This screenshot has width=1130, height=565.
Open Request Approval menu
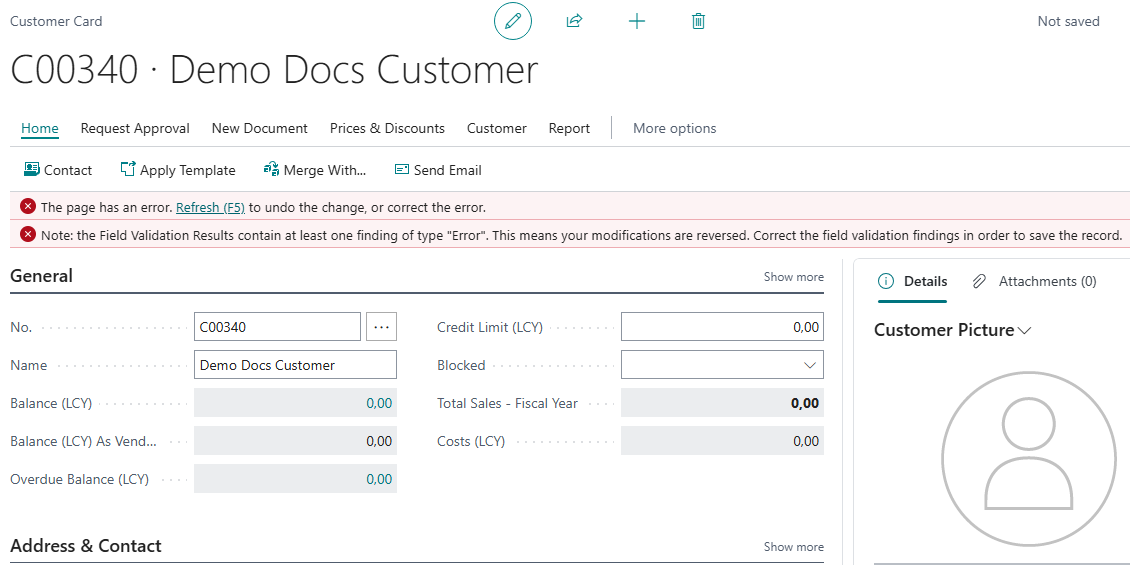click(135, 128)
